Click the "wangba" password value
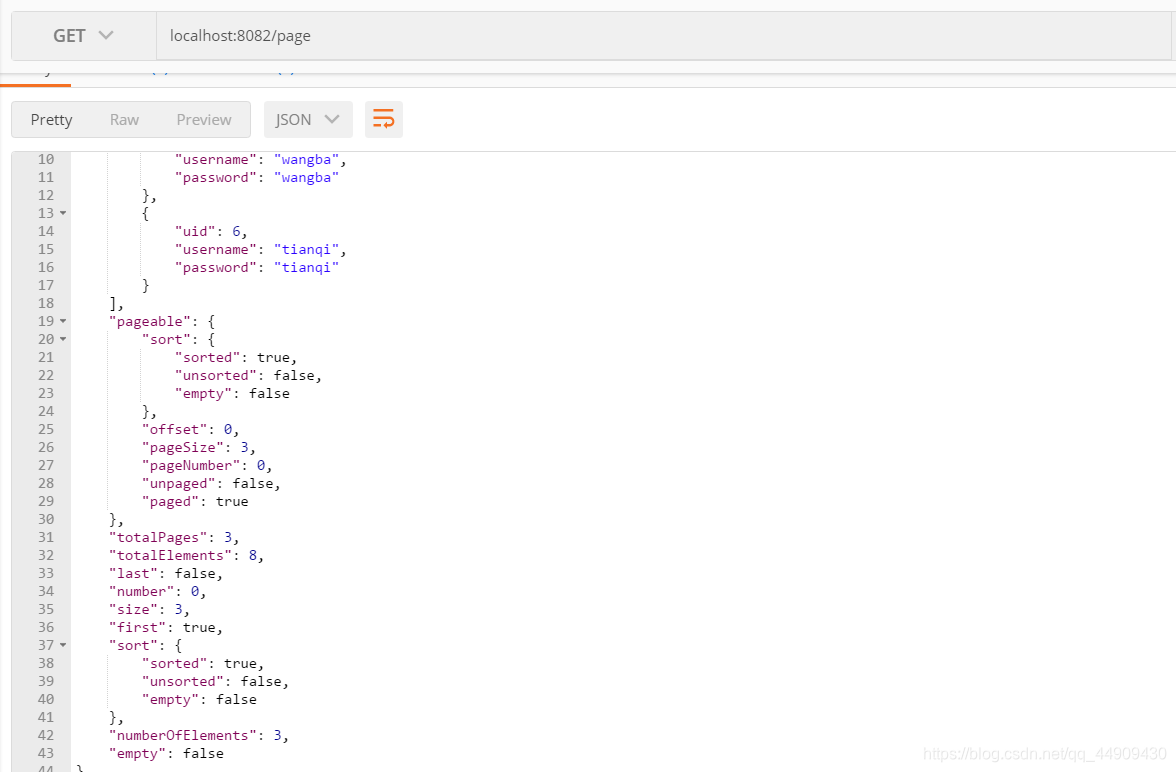This screenshot has height=772, width=1176. (306, 177)
